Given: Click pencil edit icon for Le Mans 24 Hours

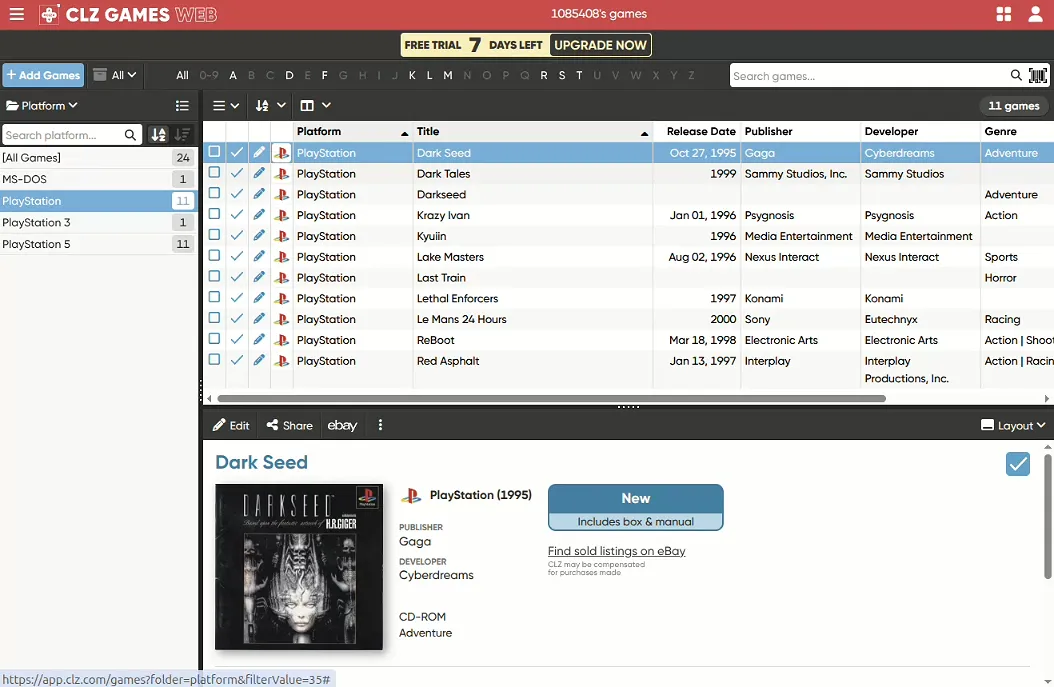Looking at the screenshot, I should pyautogui.click(x=259, y=319).
